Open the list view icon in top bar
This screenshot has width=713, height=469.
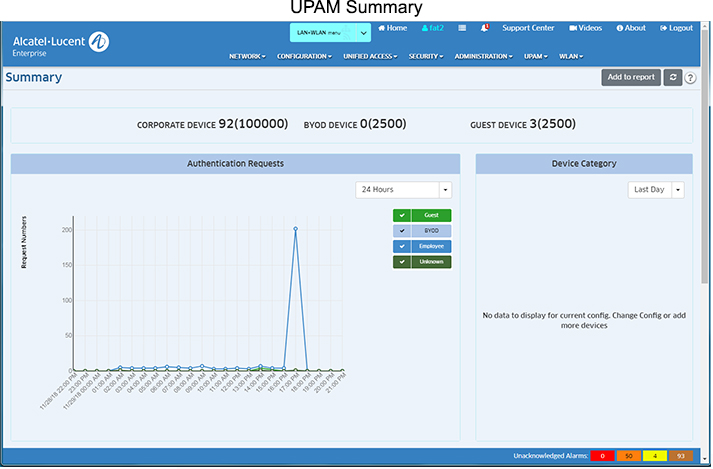(x=462, y=28)
